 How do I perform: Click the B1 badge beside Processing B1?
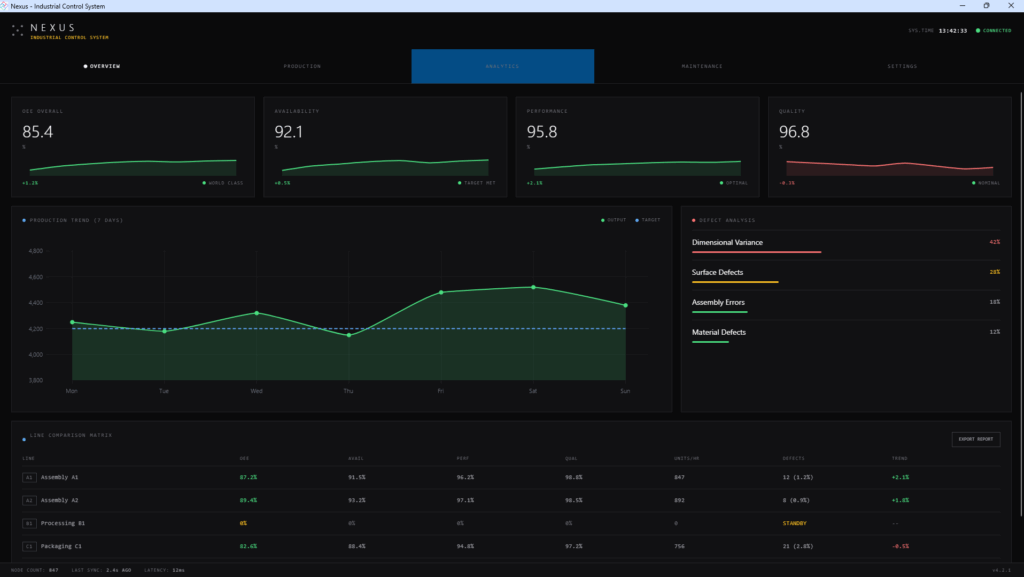[x=29, y=523]
